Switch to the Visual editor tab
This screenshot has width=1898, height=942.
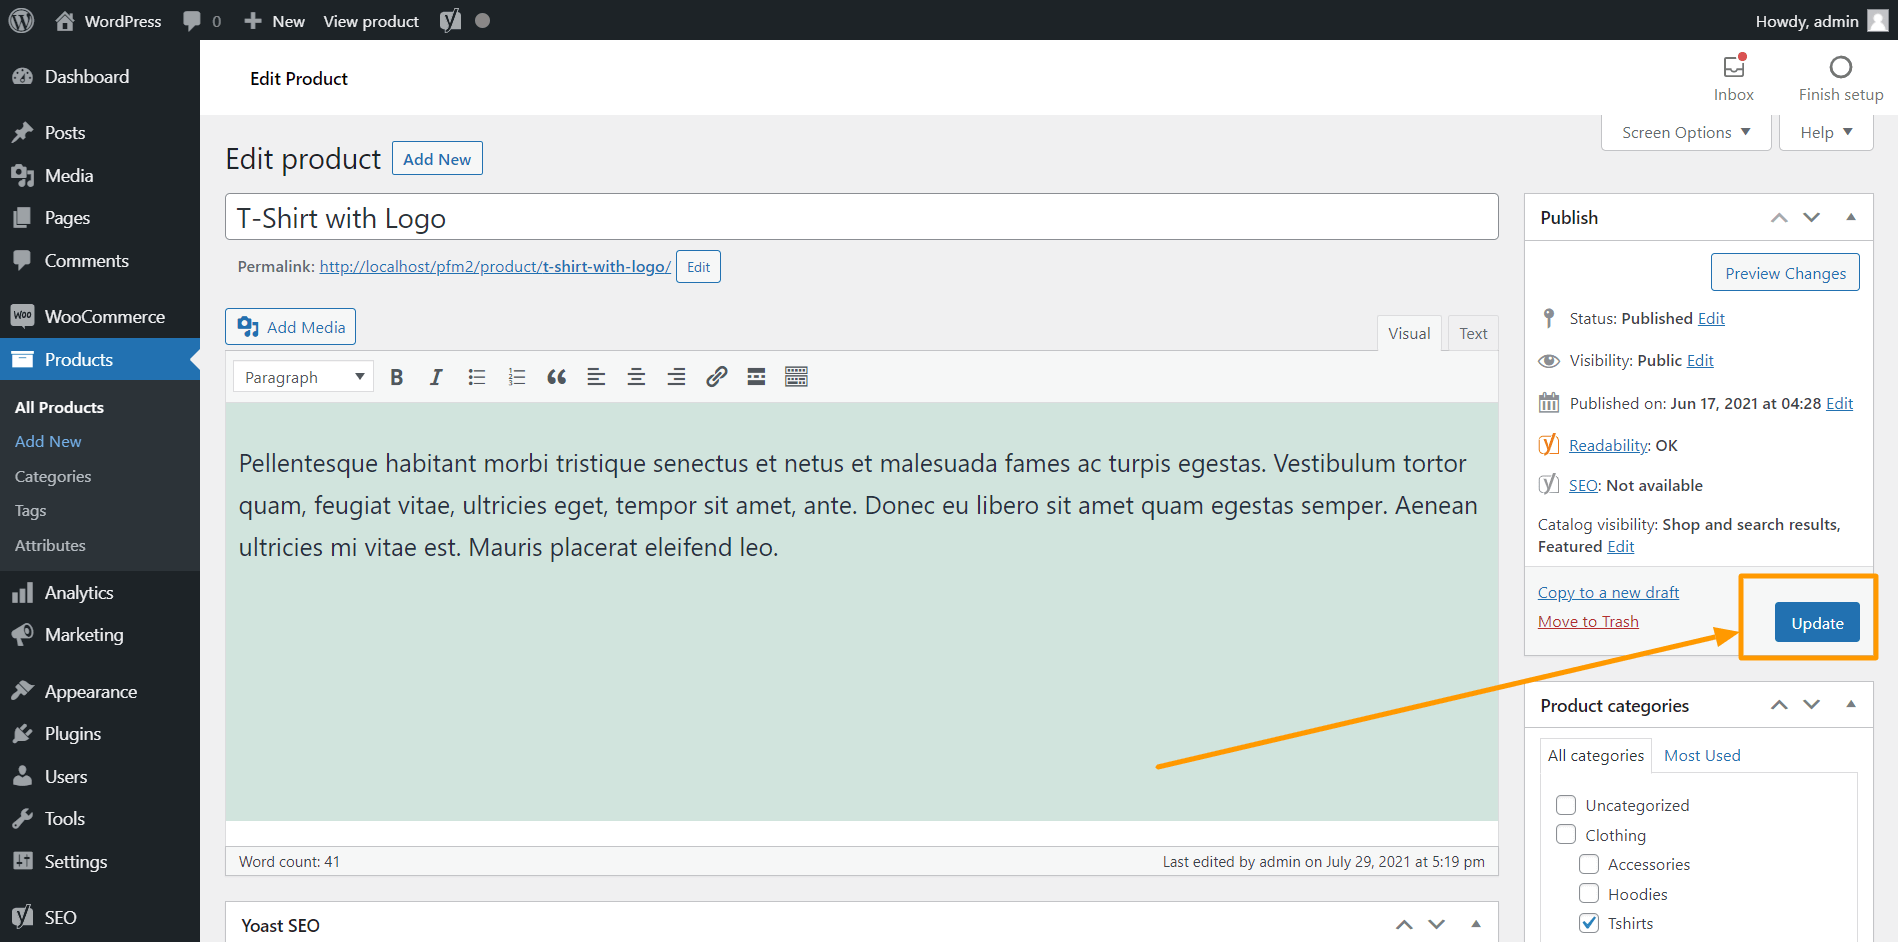pyautogui.click(x=1409, y=334)
